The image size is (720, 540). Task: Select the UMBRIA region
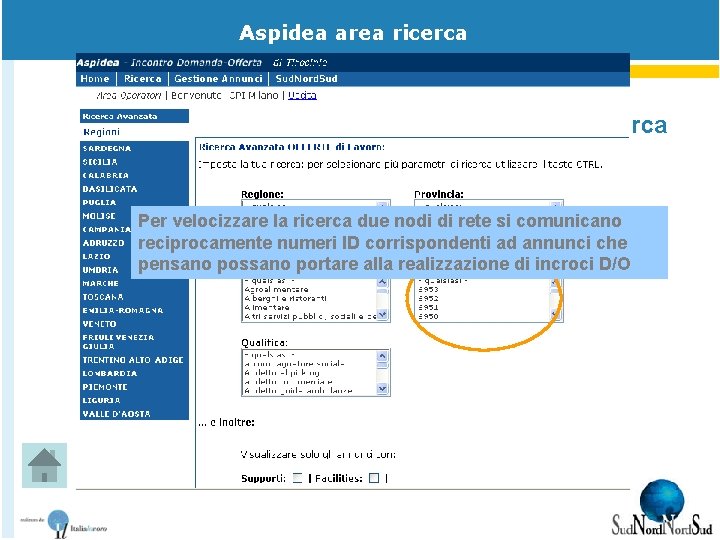click(x=100, y=270)
